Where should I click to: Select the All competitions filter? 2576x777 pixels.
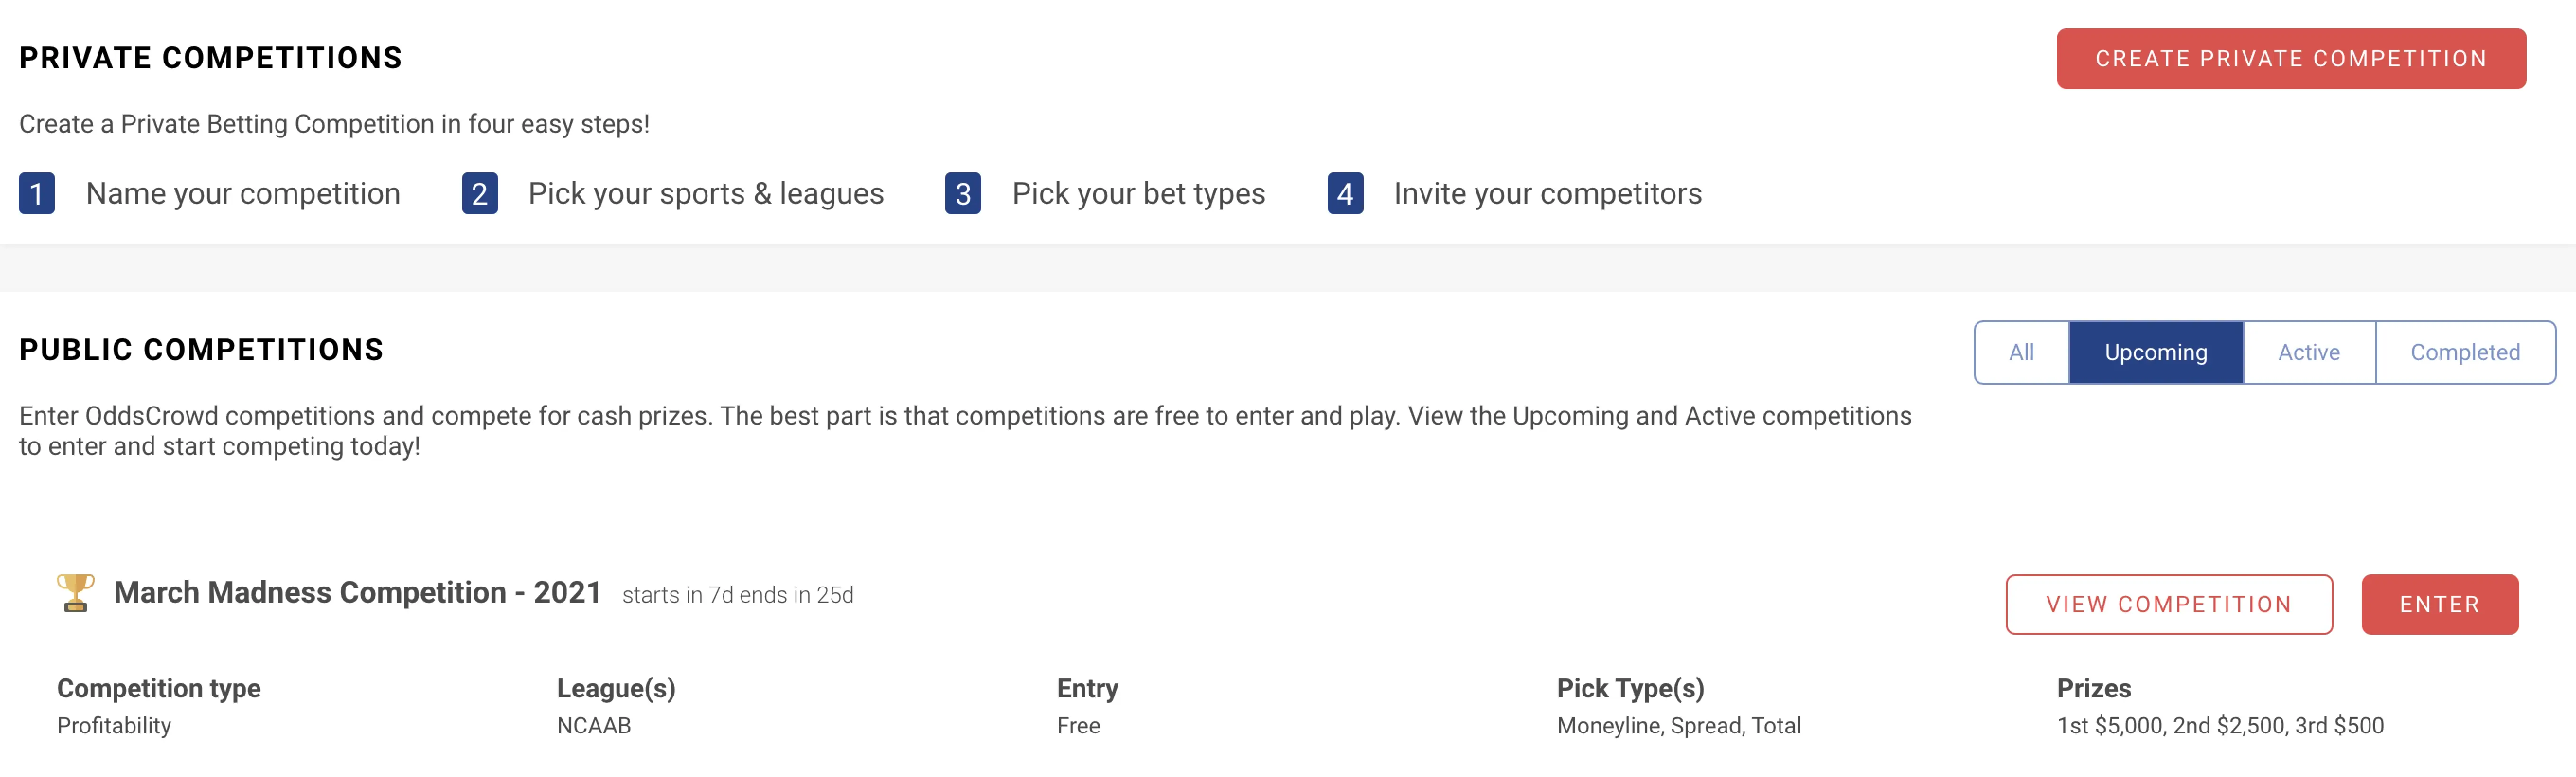click(x=2021, y=352)
